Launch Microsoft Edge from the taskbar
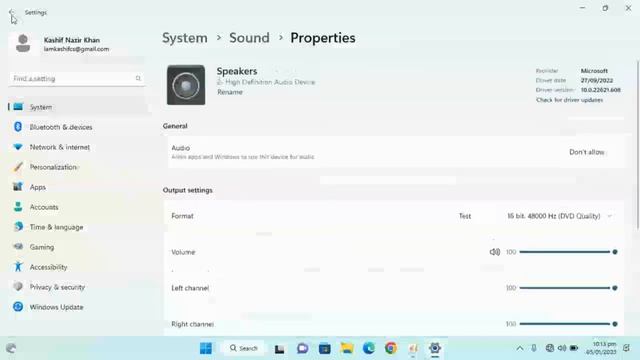 click(369, 348)
